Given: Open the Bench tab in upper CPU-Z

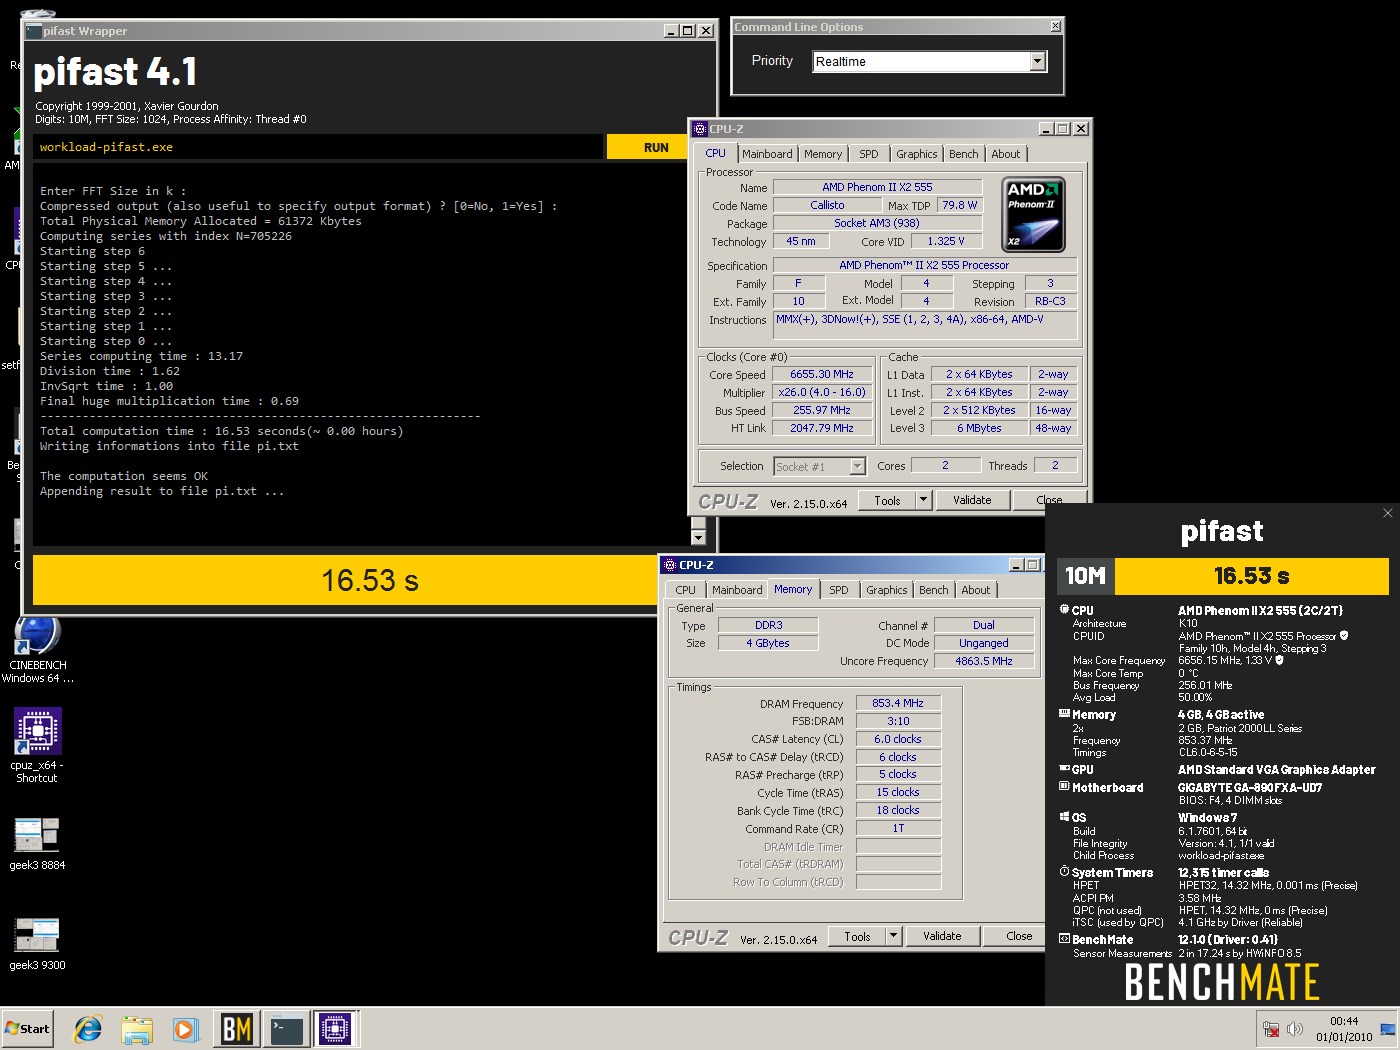Looking at the screenshot, I should point(964,154).
